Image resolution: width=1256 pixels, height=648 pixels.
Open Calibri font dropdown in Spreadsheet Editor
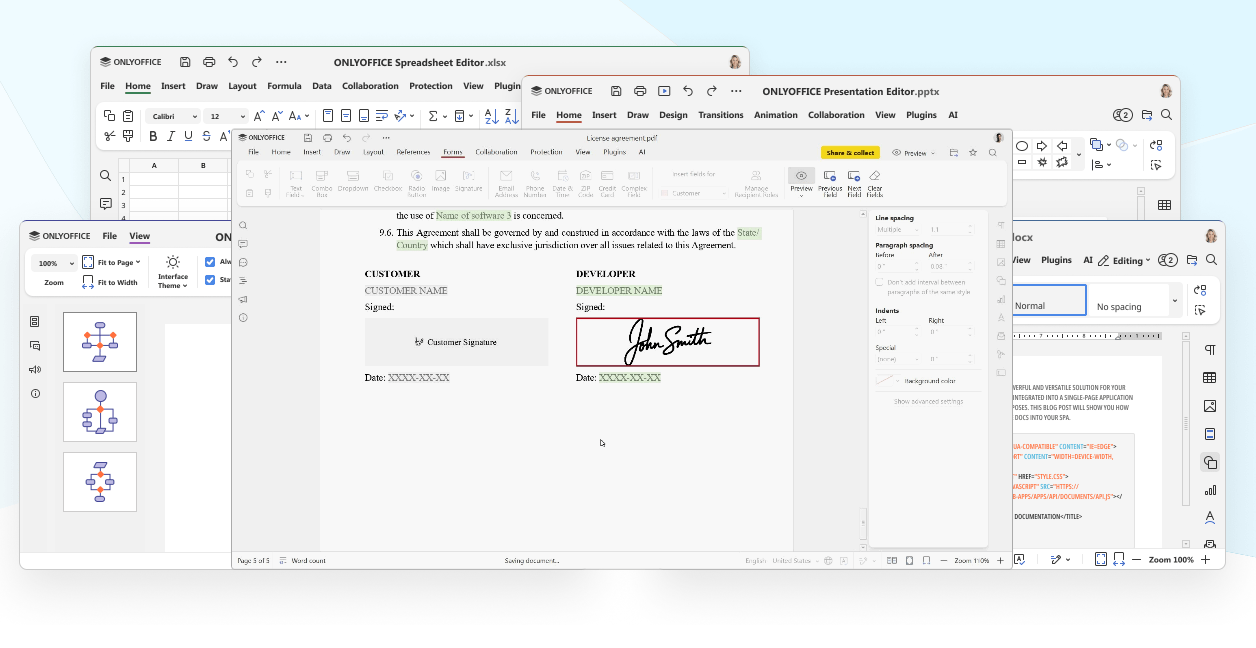click(173, 116)
